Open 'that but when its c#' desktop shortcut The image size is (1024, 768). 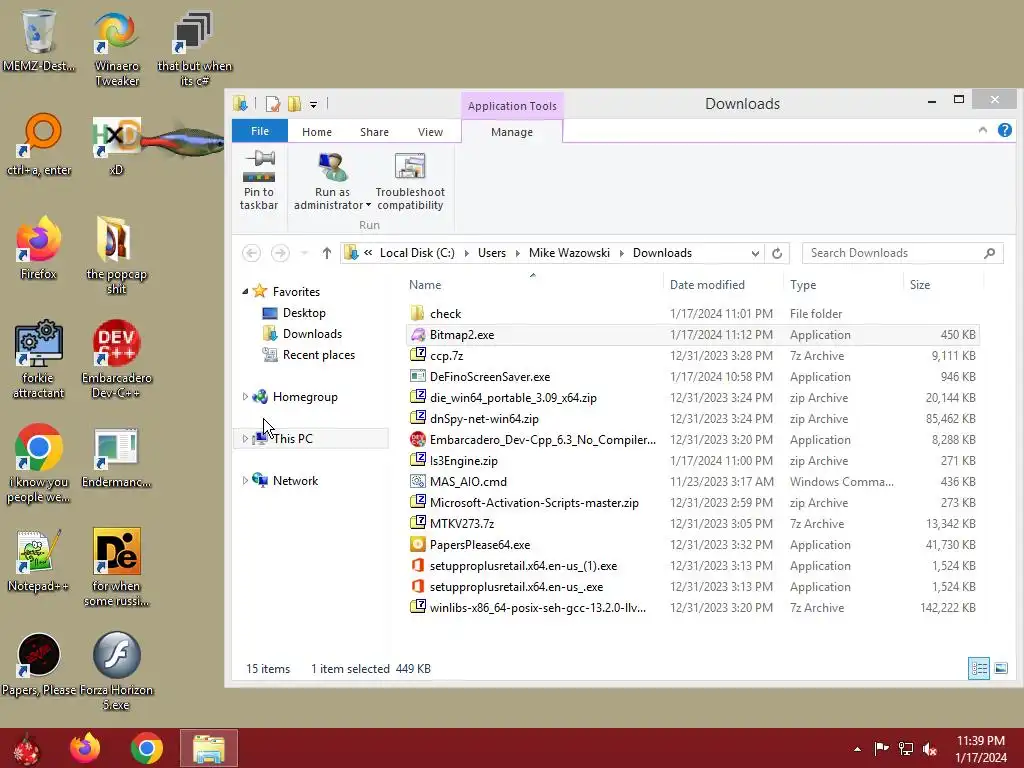pyautogui.click(x=194, y=48)
